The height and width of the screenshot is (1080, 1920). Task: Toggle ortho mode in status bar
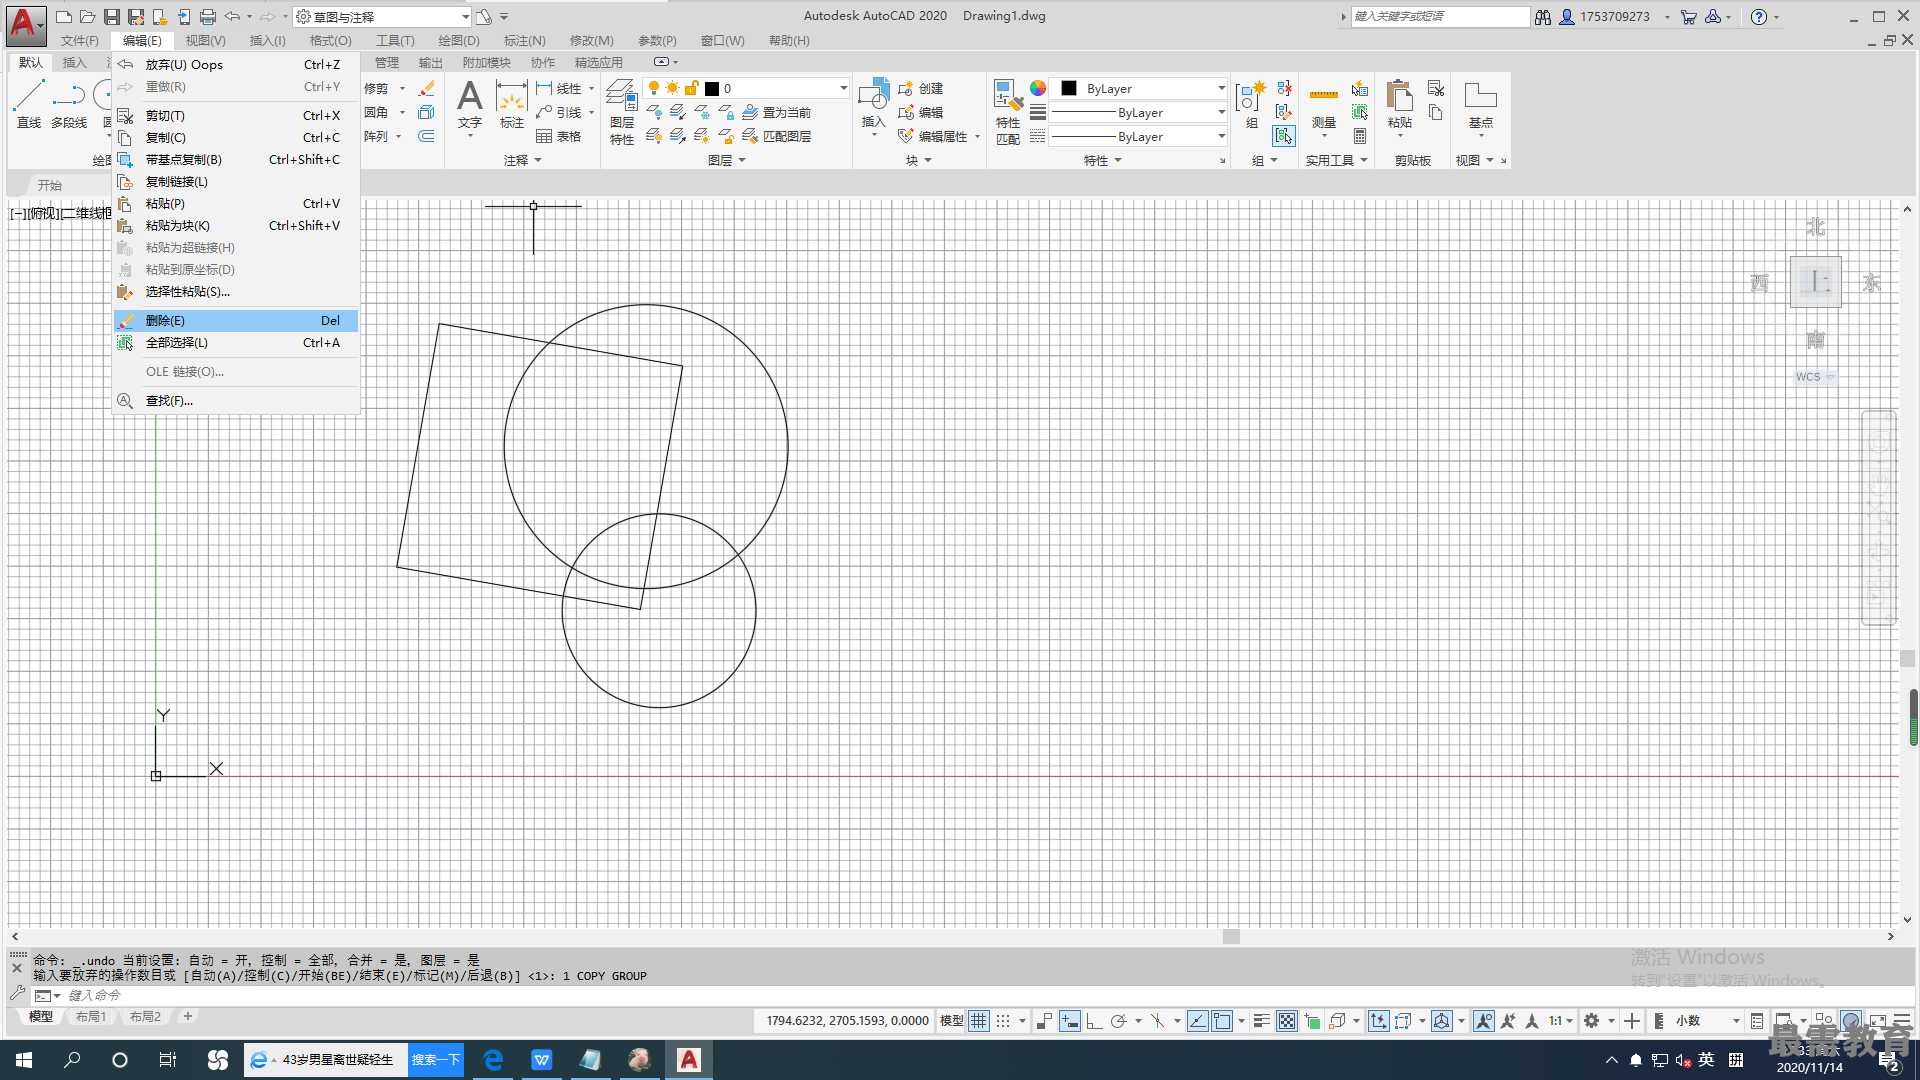pyautogui.click(x=1094, y=1021)
